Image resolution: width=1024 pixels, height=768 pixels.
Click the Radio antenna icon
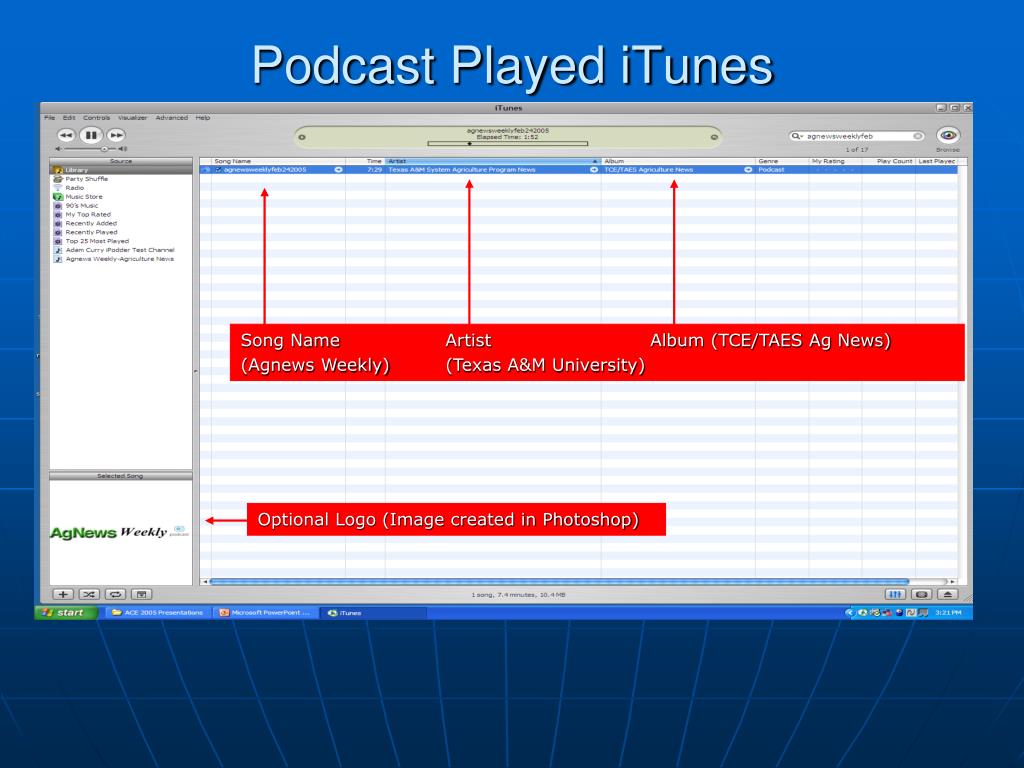tap(57, 188)
